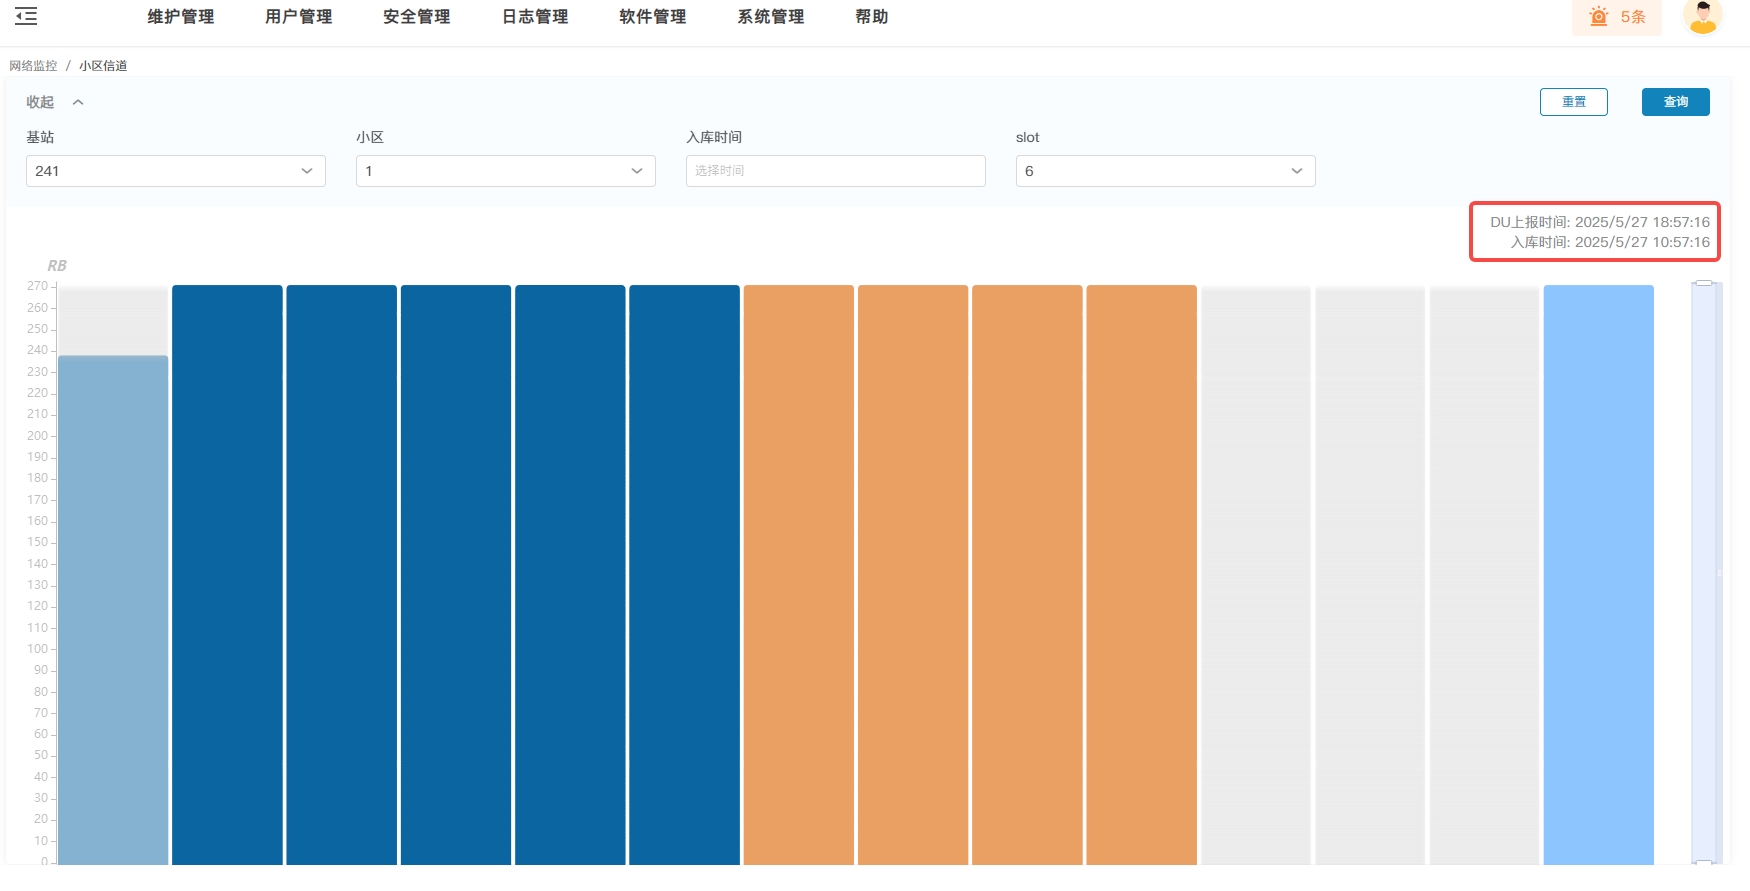Click the 入库时间 date input field

(836, 171)
